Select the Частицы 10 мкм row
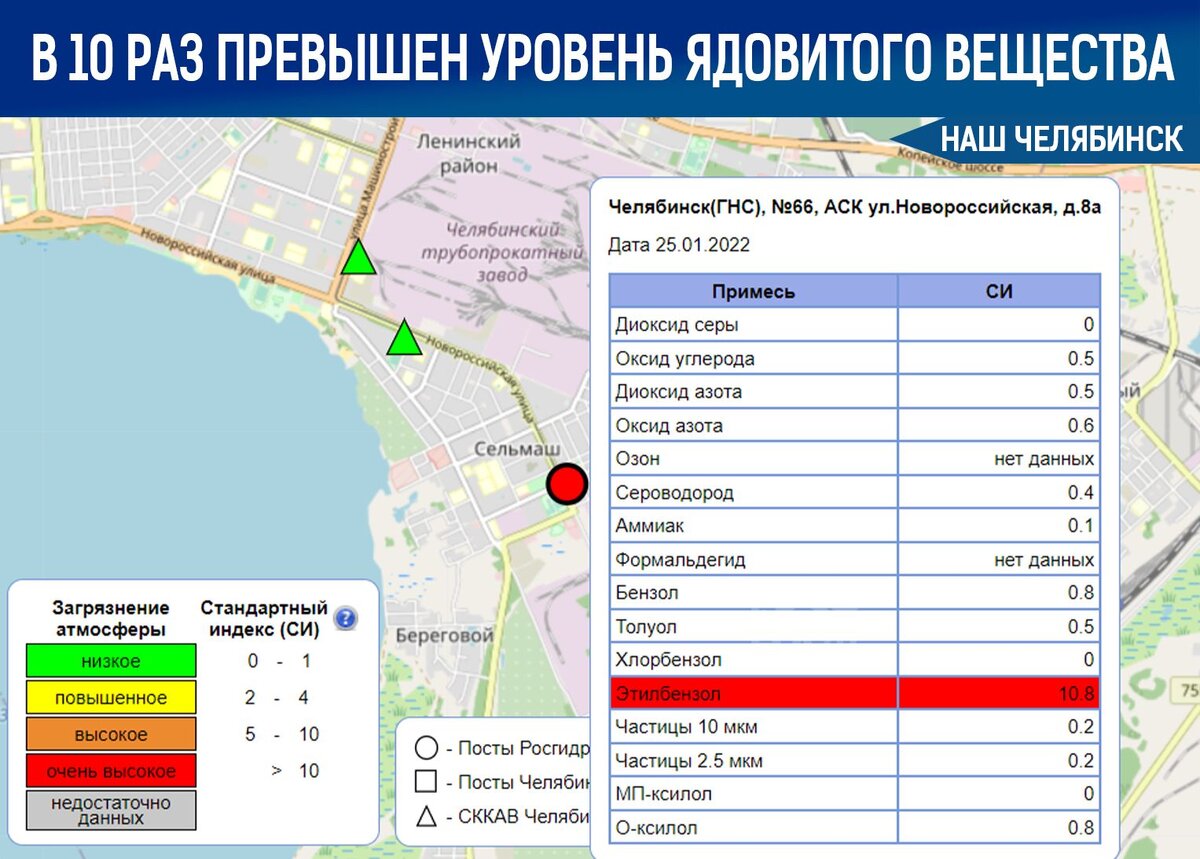 (855, 727)
